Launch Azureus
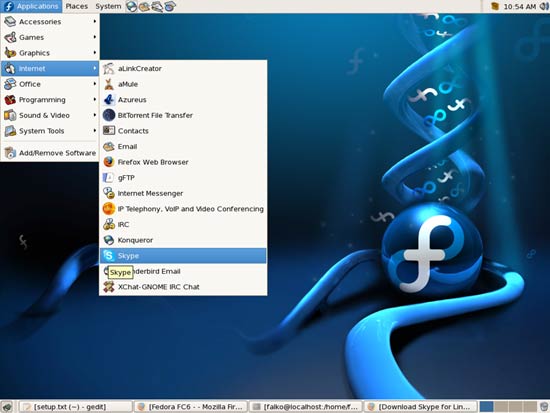Viewport: 550px width, 413px height. 183,100
